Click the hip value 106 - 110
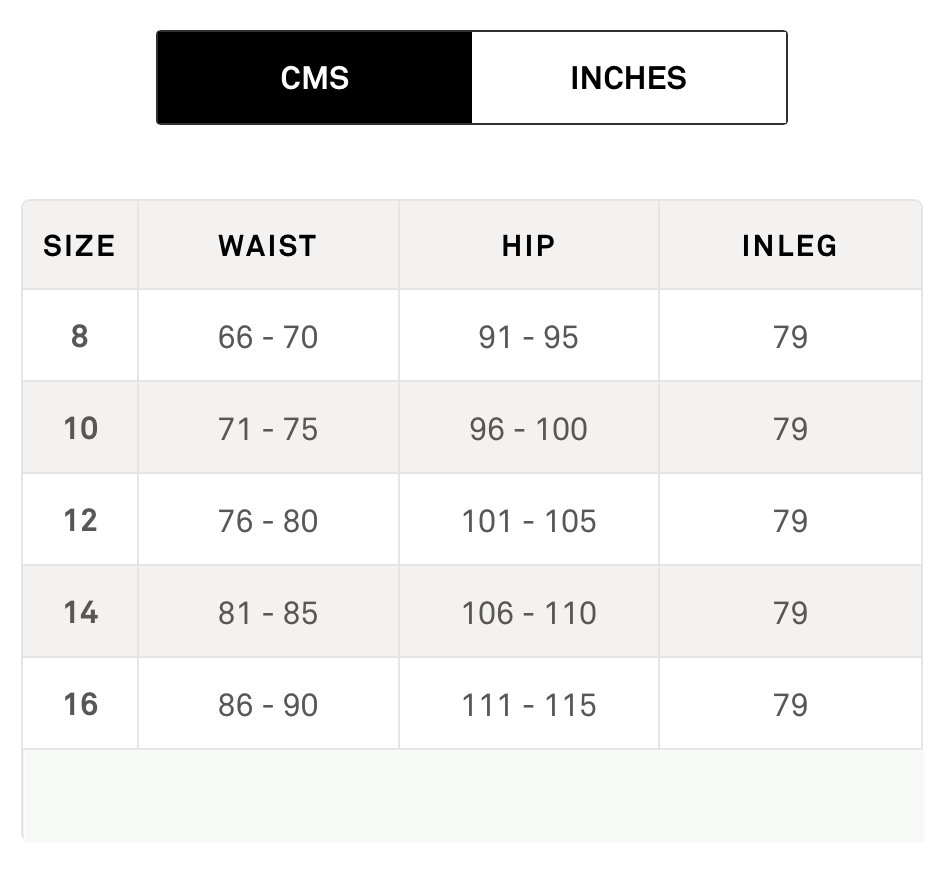Image resolution: width=952 pixels, height=872 pixels. [x=528, y=613]
